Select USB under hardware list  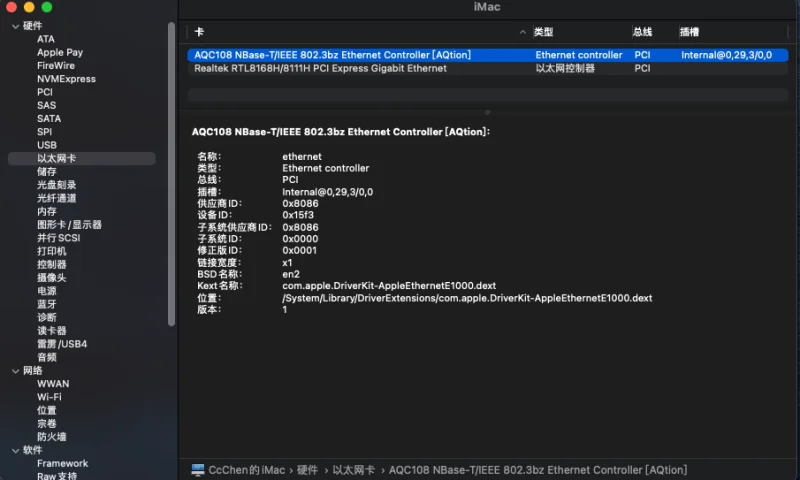(x=47, y=145)
